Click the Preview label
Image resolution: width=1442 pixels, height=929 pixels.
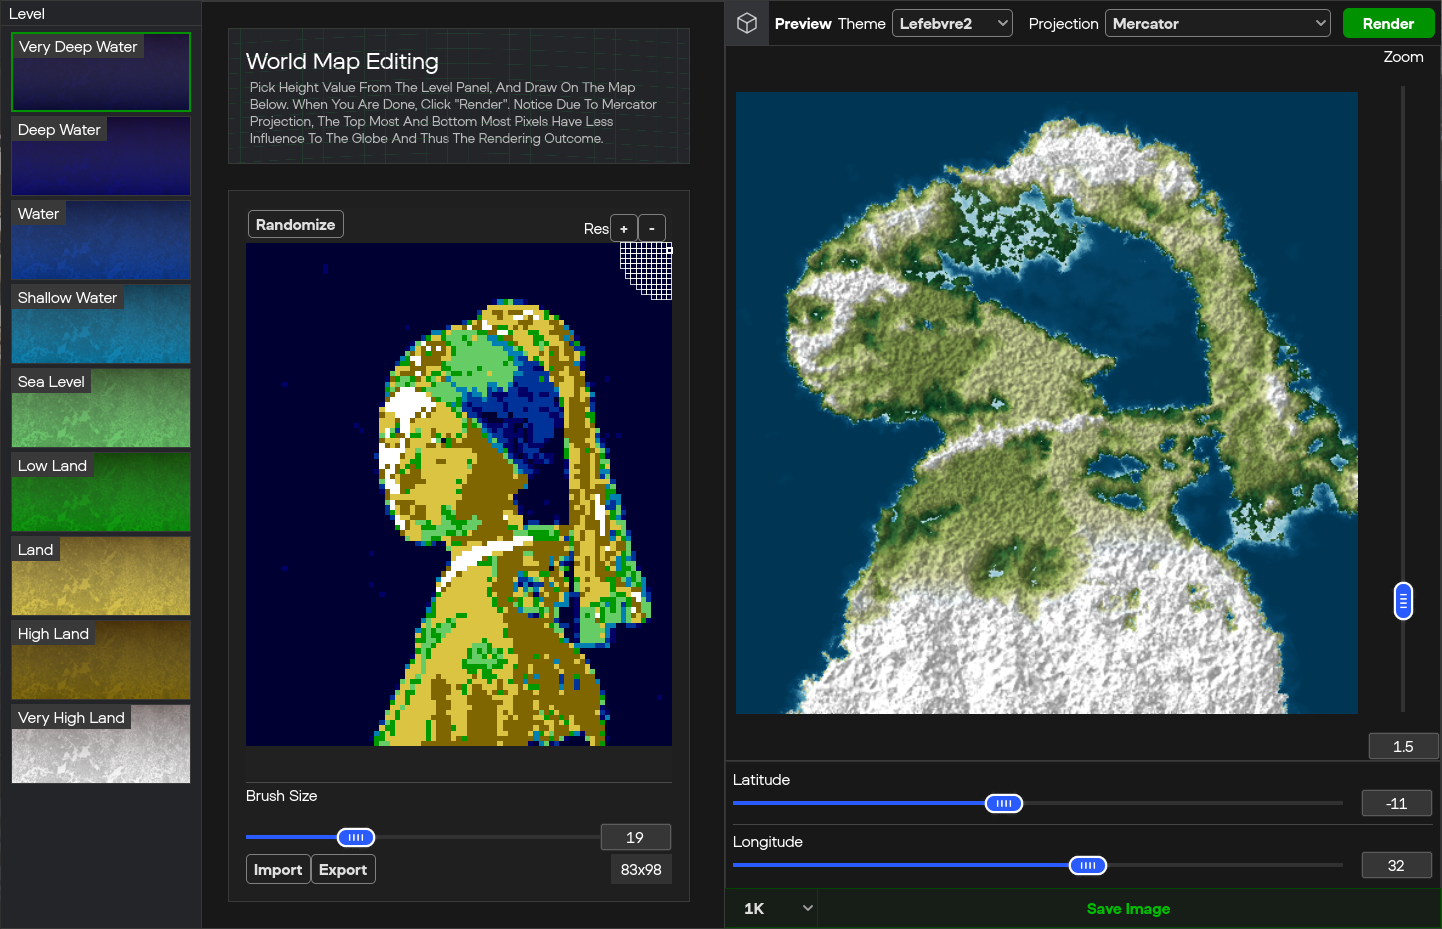point(803,23)
